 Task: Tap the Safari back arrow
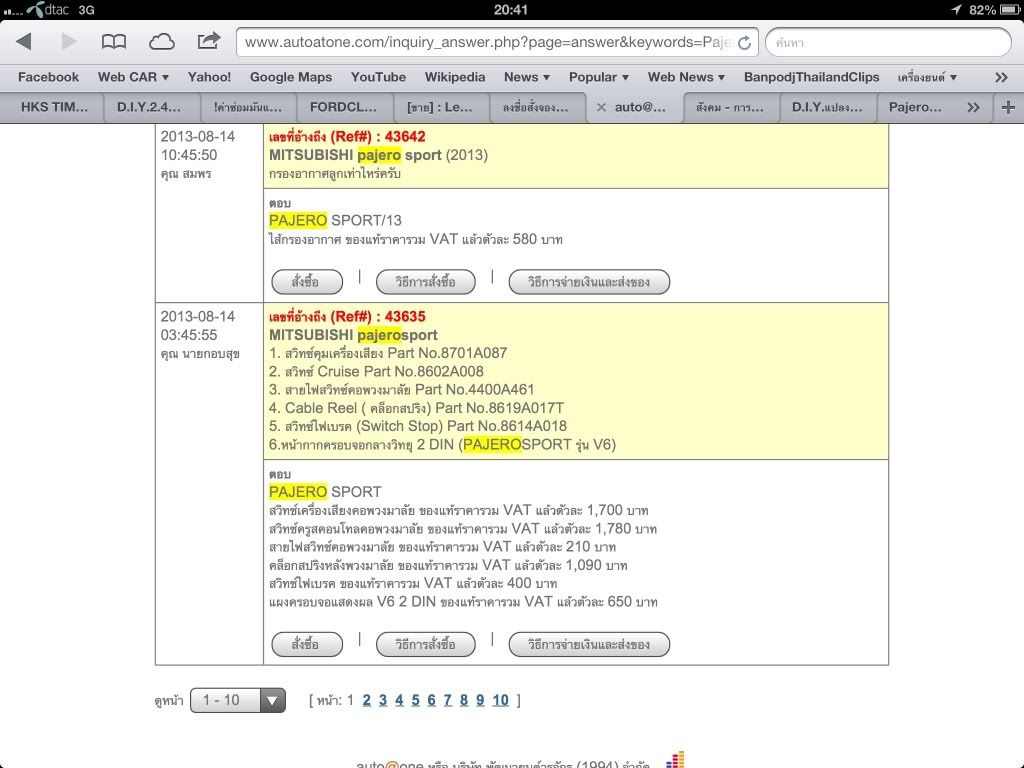24,42
